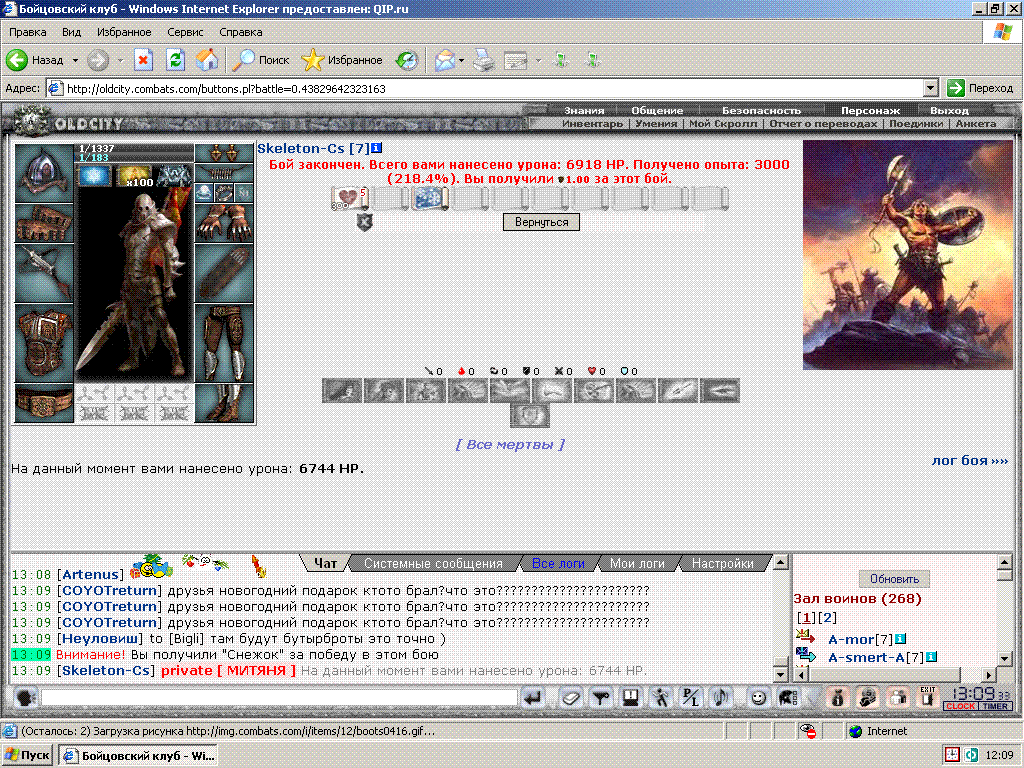Click the speaking head icon left of chat input

tap(25, 698)
